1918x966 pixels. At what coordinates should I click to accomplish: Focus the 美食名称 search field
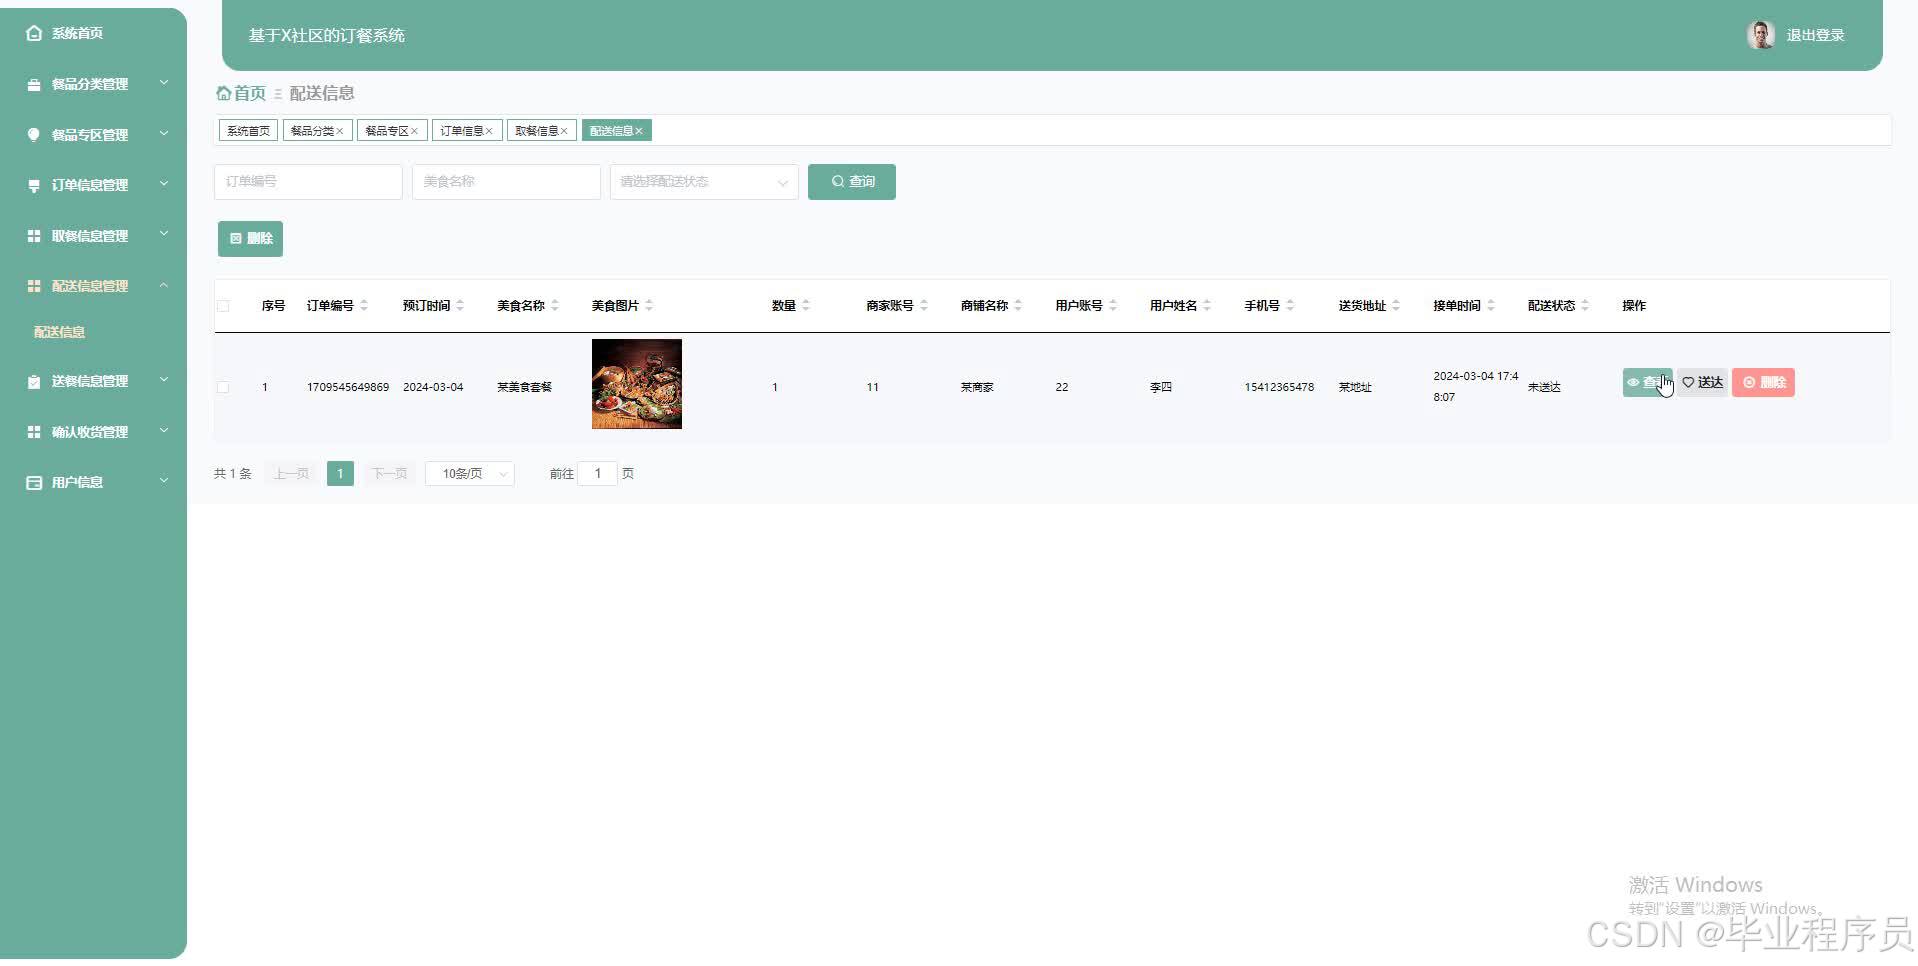coord(506,182)
